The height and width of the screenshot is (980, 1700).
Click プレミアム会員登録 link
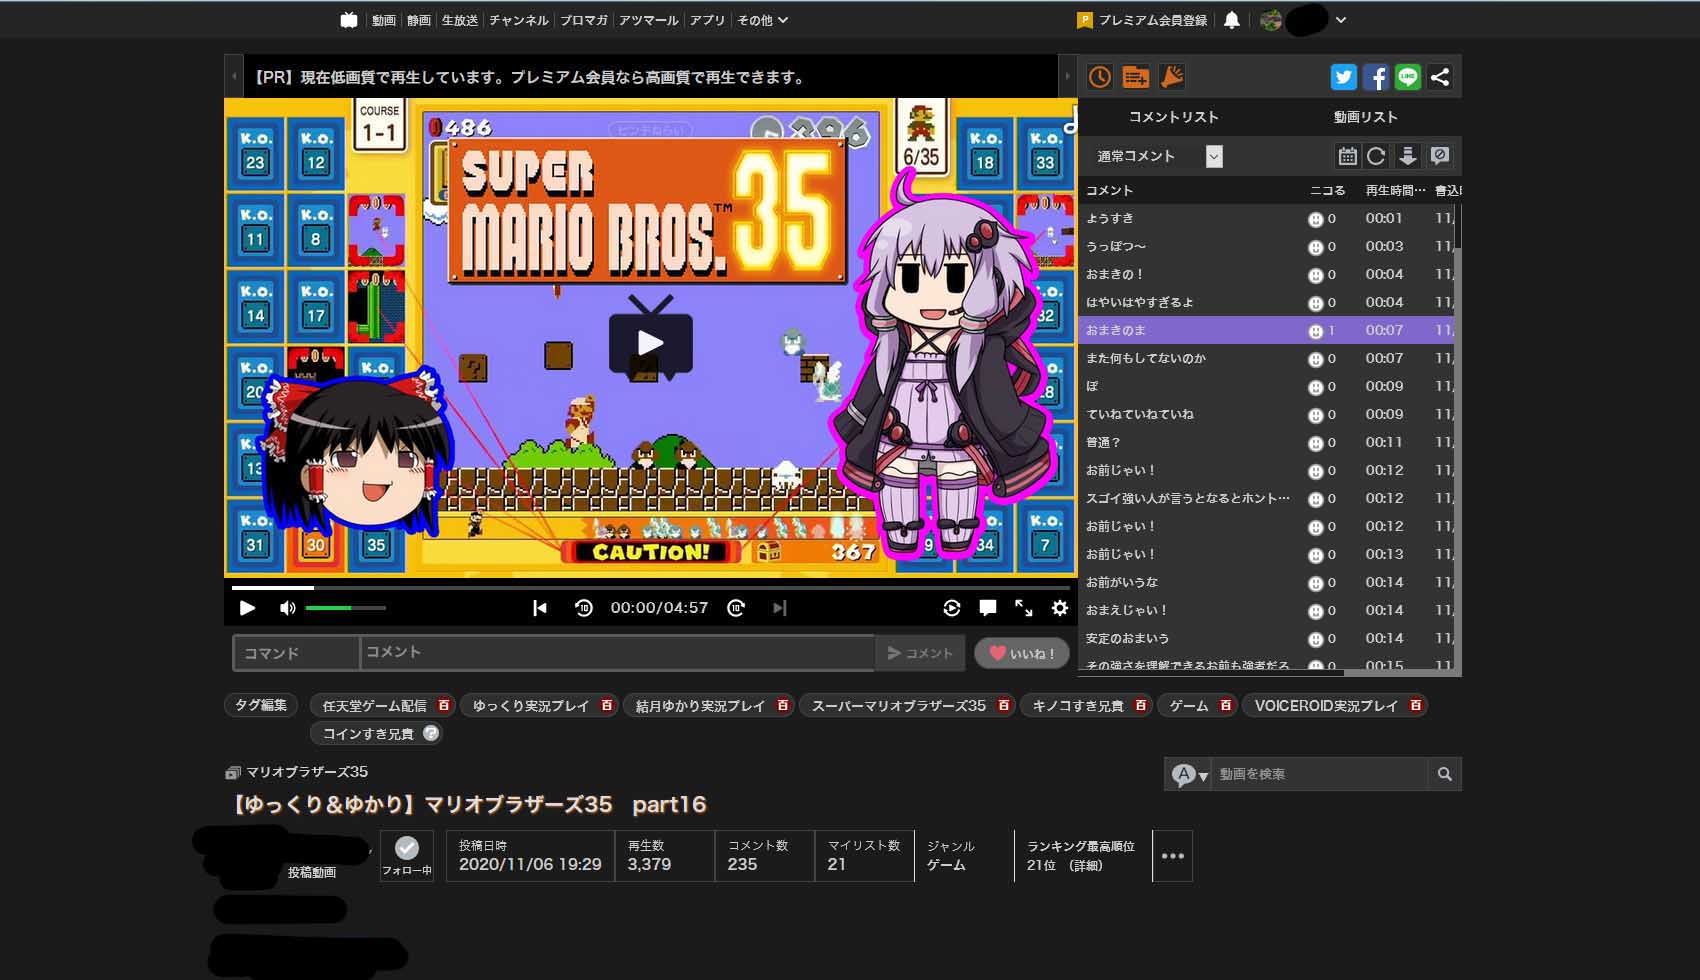[1142, 20]
